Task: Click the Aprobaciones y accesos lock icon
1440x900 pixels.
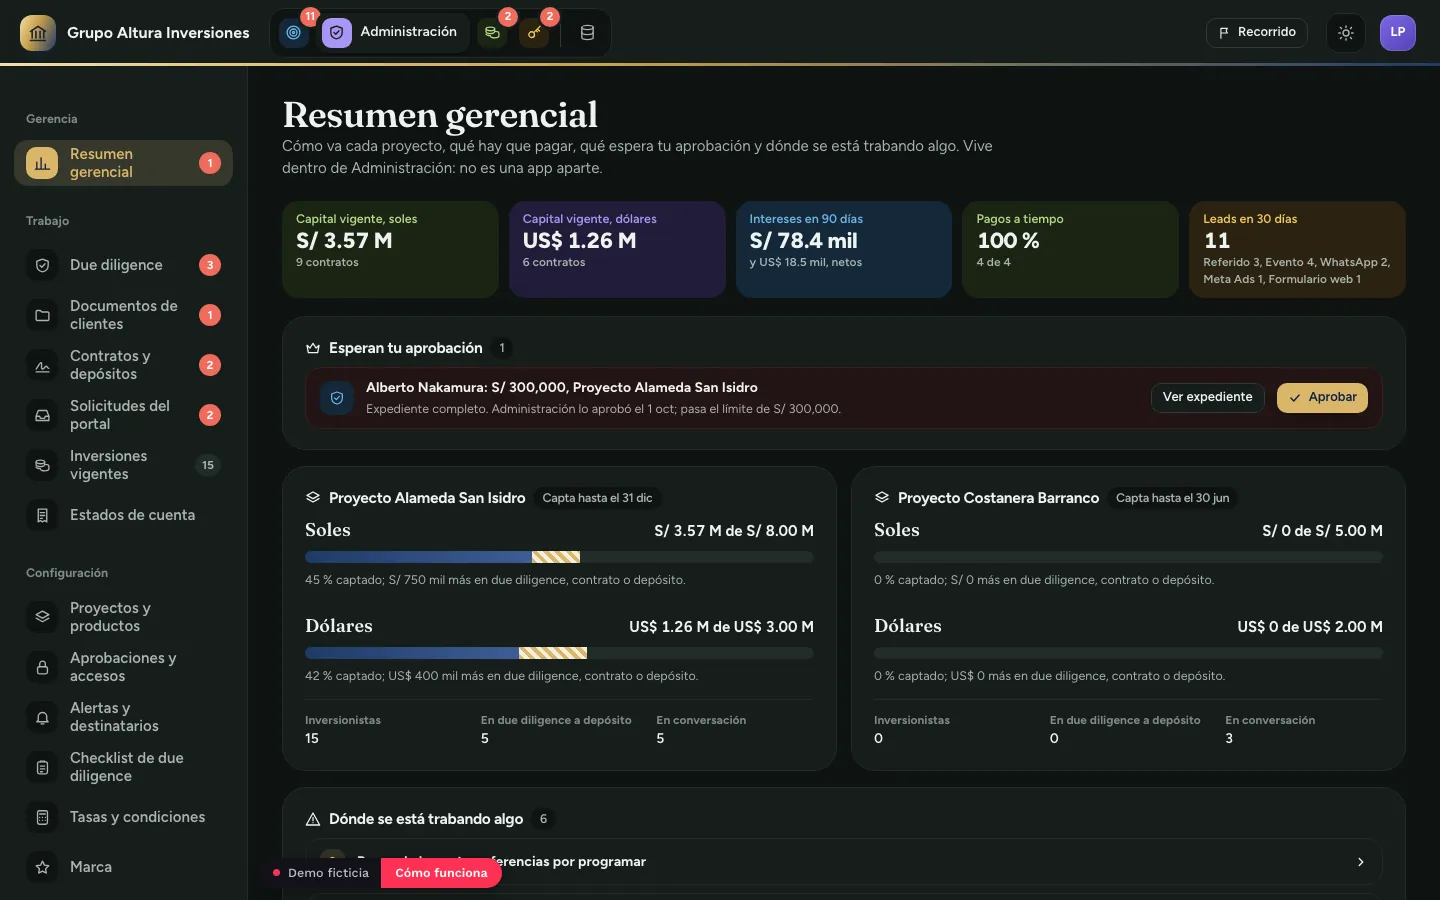Action: pyautogui.click(x=42, y=667)
